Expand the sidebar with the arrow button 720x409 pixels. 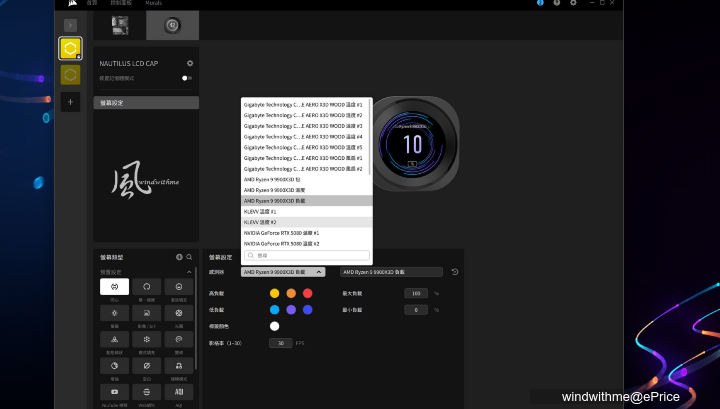point(70,25)
